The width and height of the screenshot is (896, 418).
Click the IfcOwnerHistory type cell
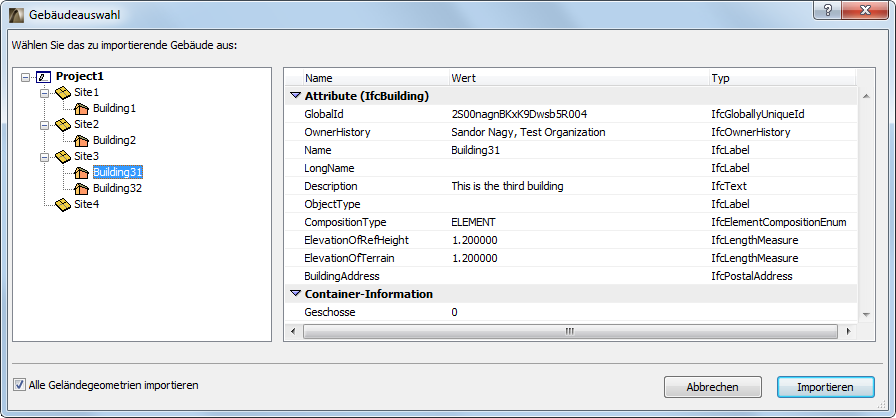pos(750,132)
